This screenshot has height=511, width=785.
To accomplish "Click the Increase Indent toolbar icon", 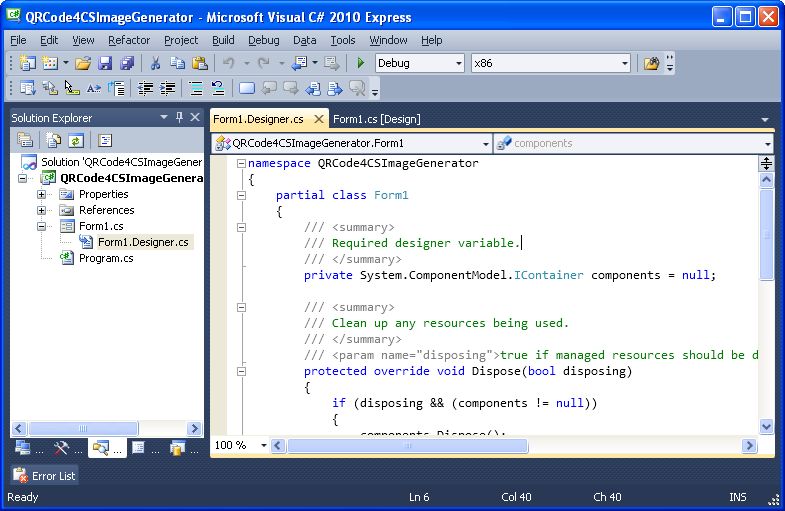I will 169,89.
